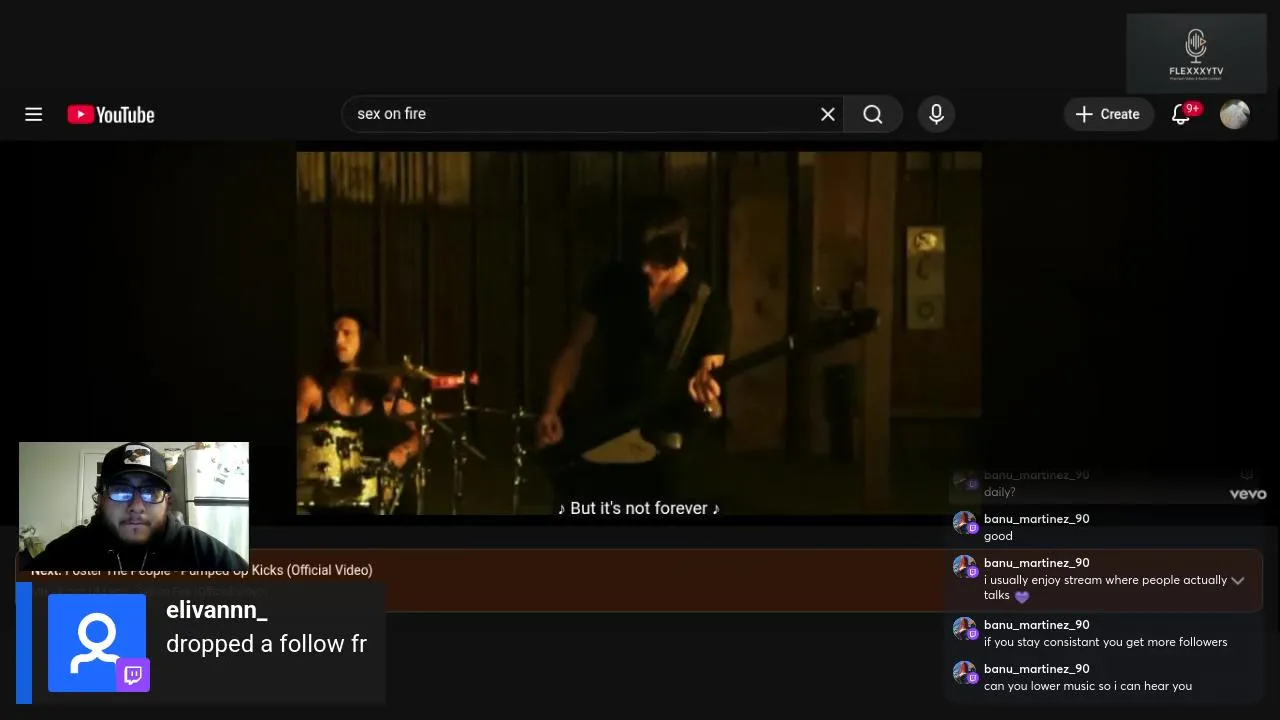Clear the search box text with X
Viewport: 1280px width, 720px height.
coord(828,114)
